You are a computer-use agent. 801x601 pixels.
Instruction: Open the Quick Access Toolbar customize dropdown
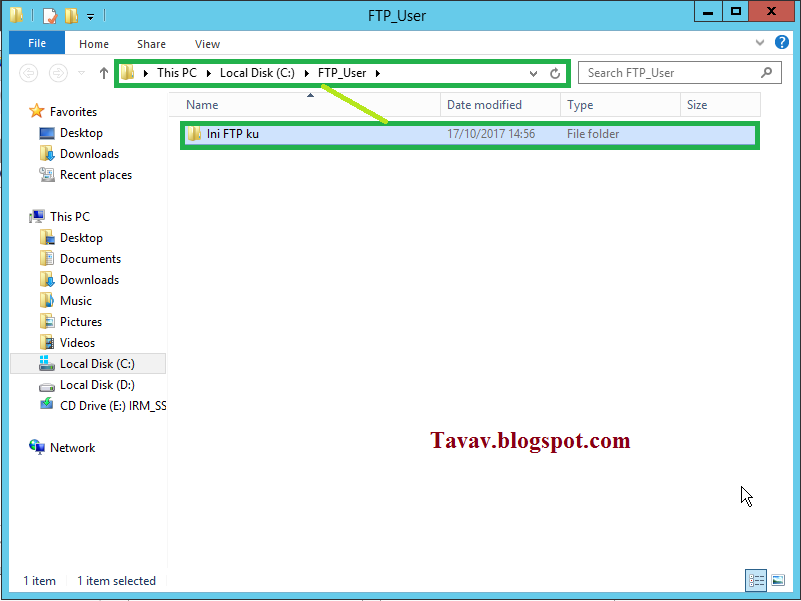[x=90, y=15]
